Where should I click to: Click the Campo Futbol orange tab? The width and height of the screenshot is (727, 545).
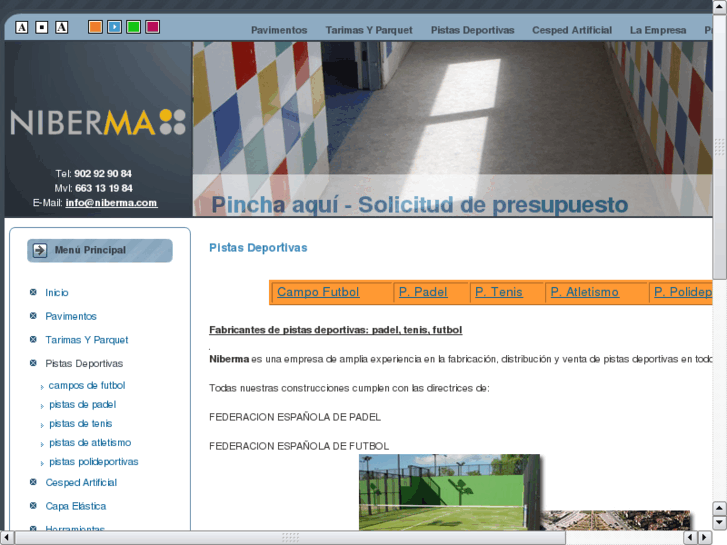[x=318, y=292]
